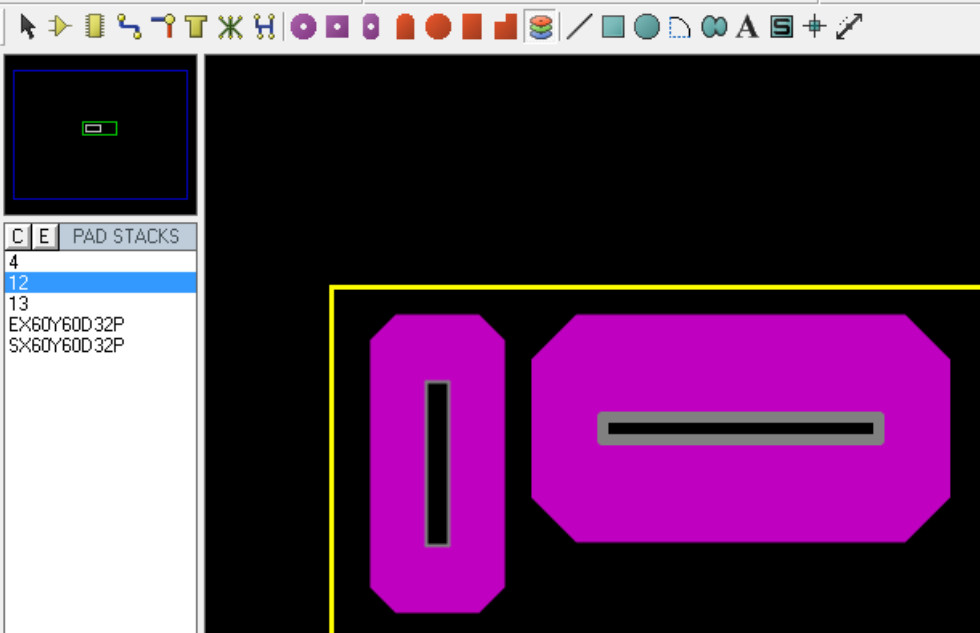980x633 pixels.
Task: Select the Connectivity highlight tool
Action: tap(264, 27)
